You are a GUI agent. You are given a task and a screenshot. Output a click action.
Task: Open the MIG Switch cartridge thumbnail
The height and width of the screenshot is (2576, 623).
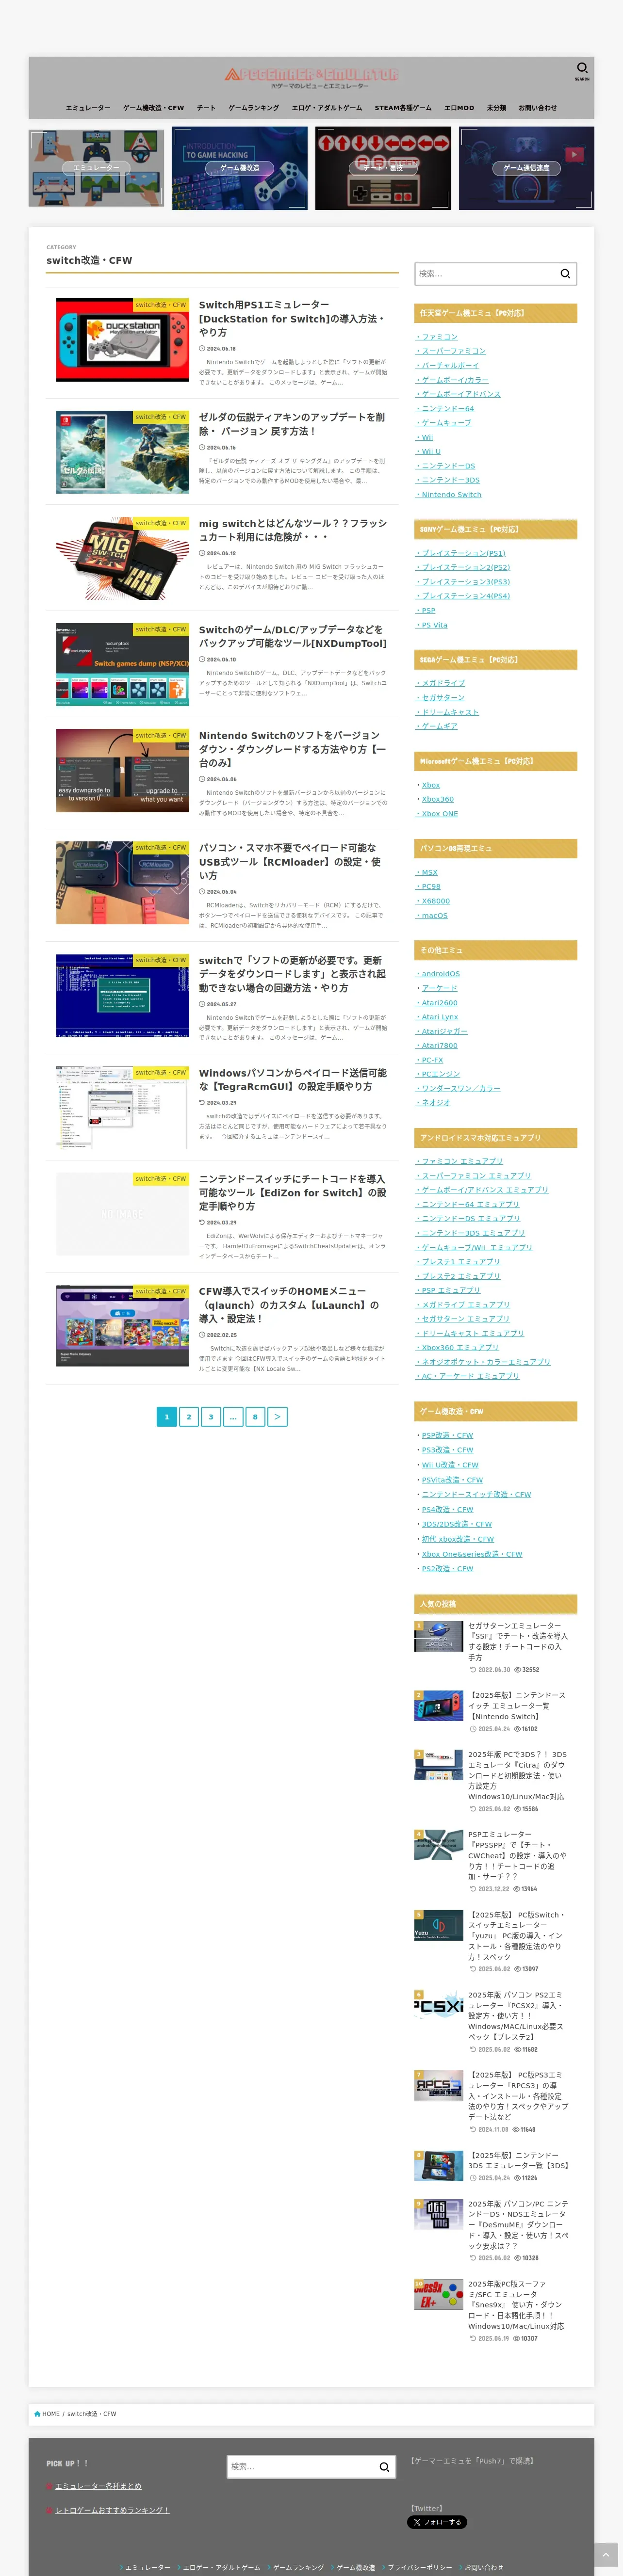pos(122,558)
